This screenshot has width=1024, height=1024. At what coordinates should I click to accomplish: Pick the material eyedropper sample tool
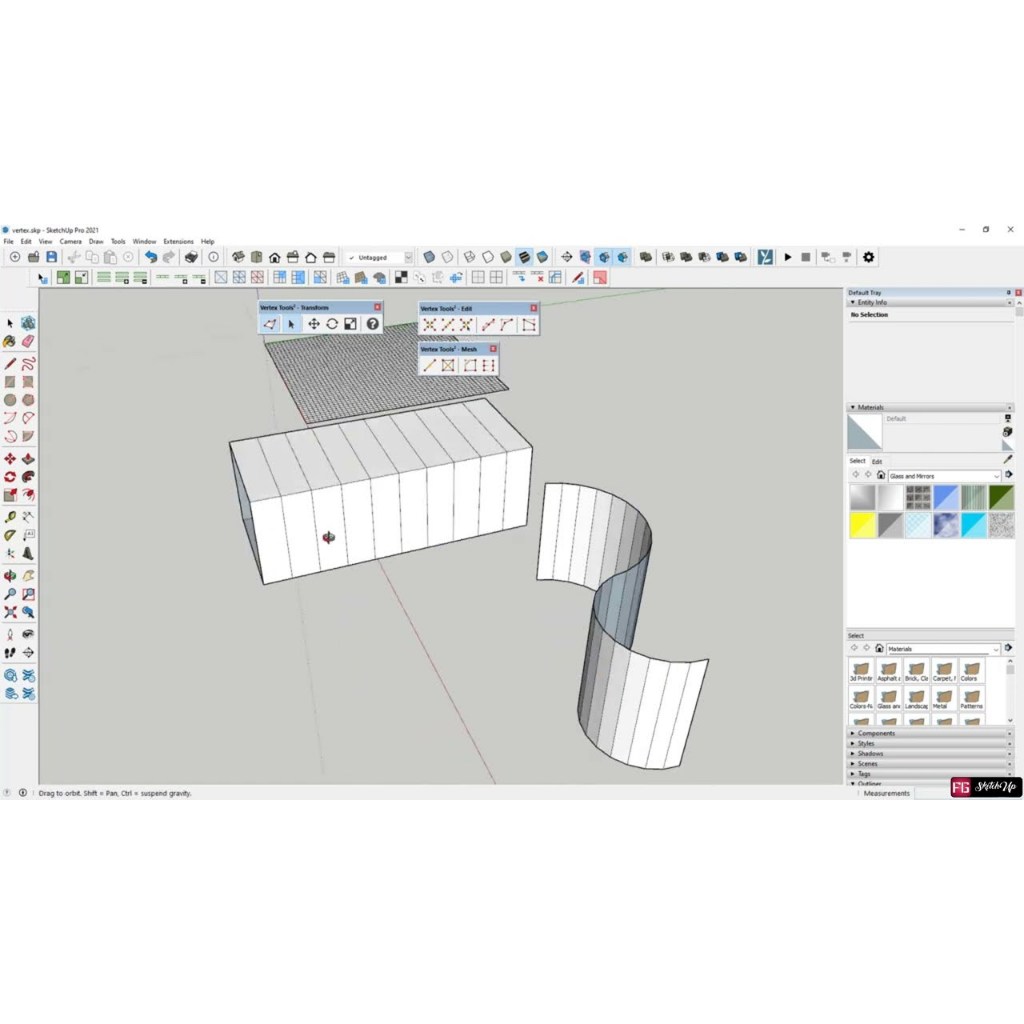pyautogui.click(x=1008, y=459)
